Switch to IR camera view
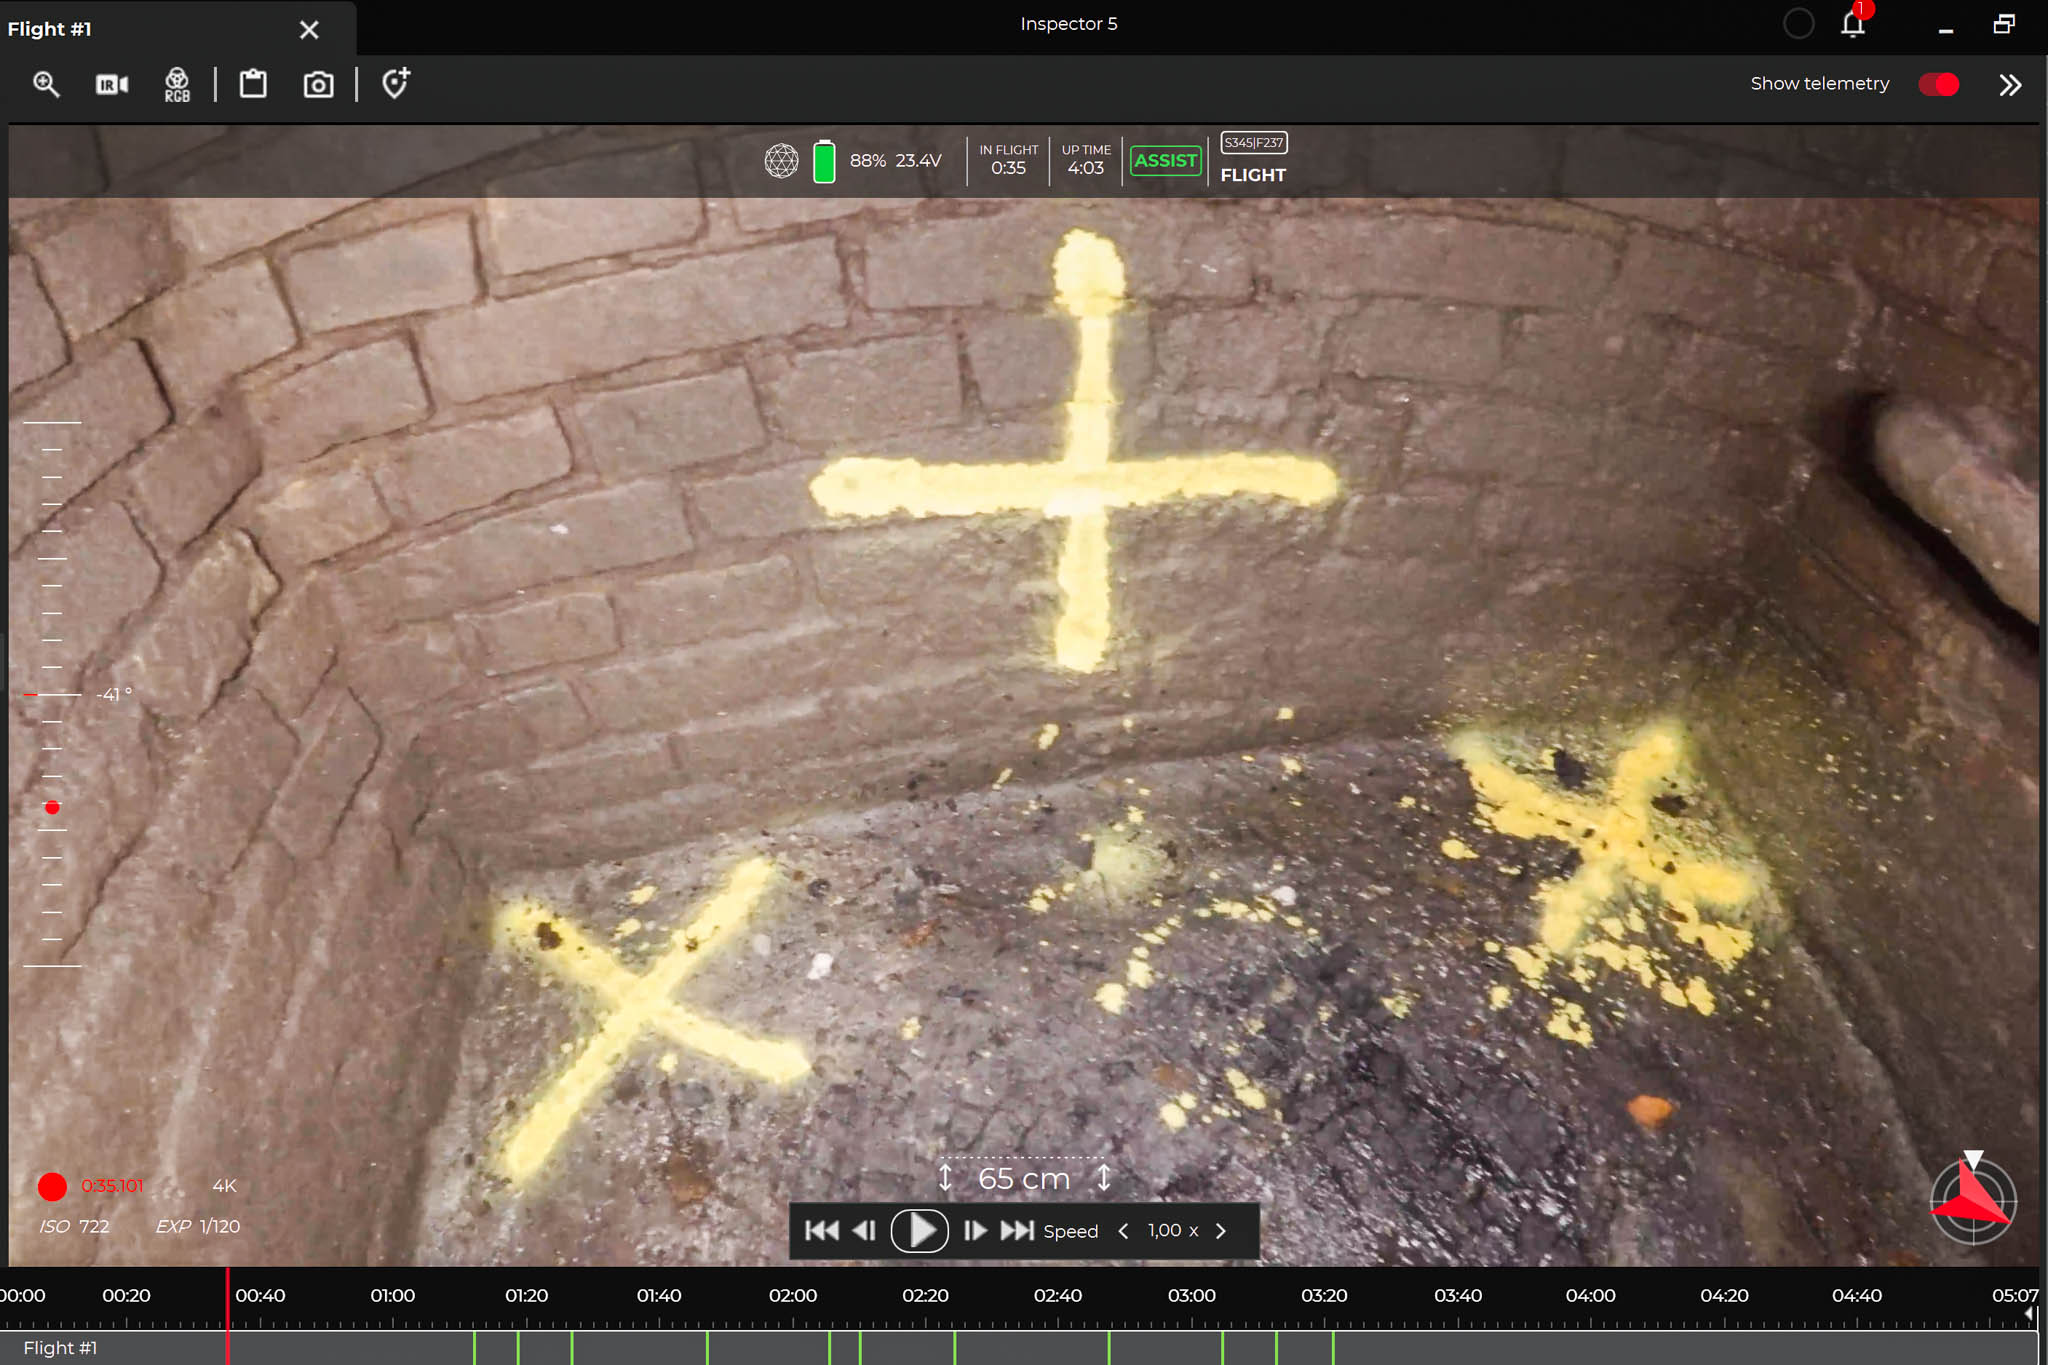This screenshot has height=1365, width=2048. coord(112,85)
